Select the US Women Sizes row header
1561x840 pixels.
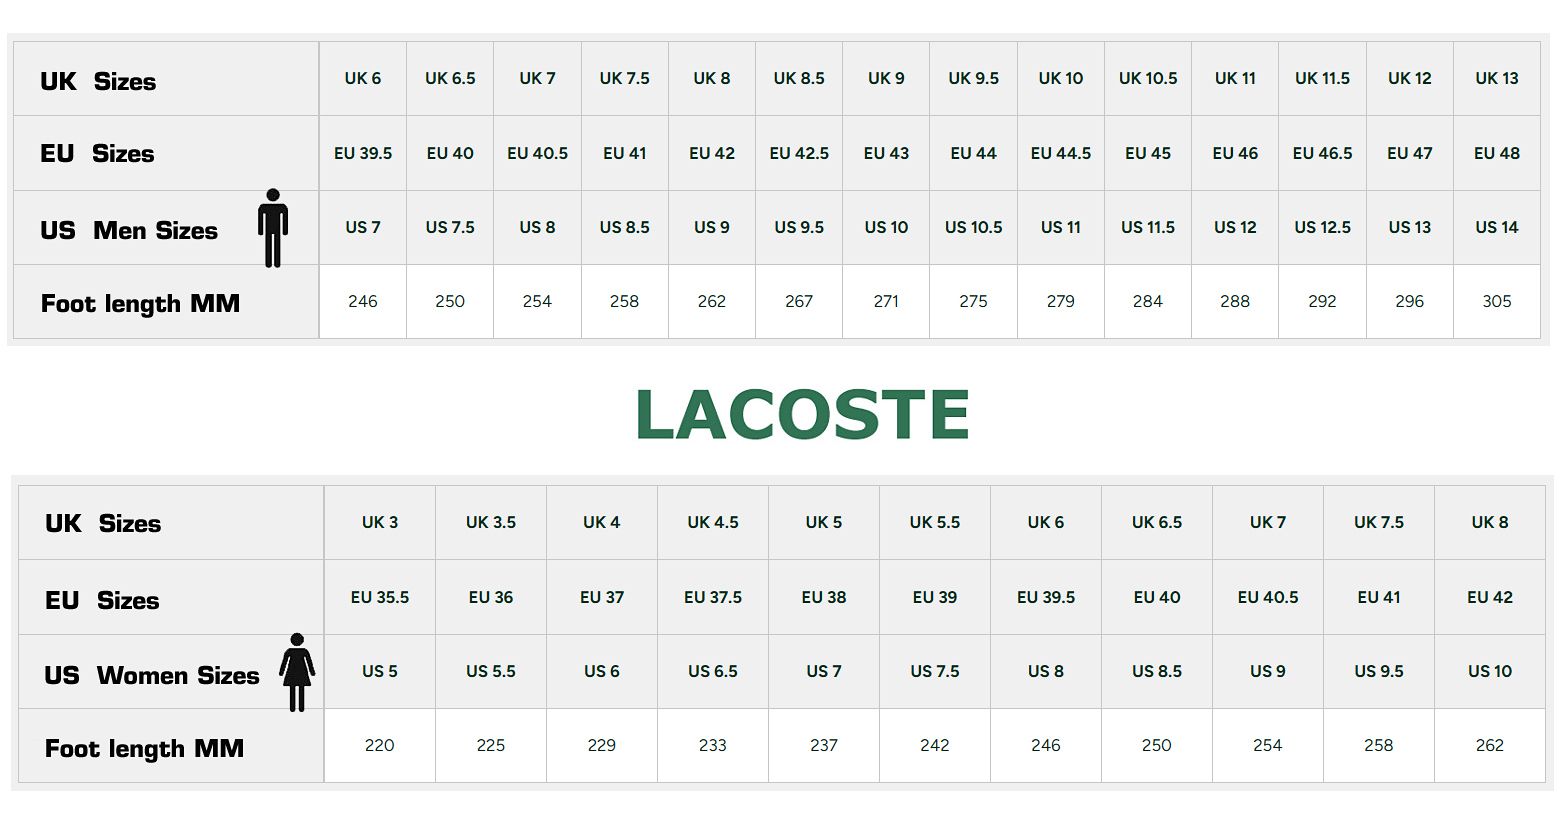[x=151, y=675]
